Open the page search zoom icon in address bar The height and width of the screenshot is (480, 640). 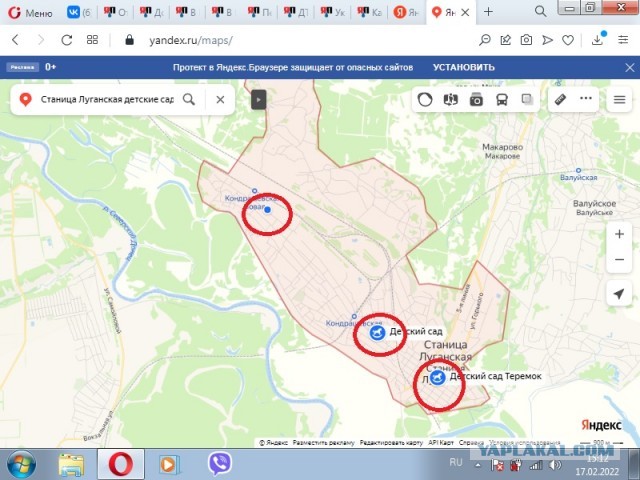click(x=484, y=40)
